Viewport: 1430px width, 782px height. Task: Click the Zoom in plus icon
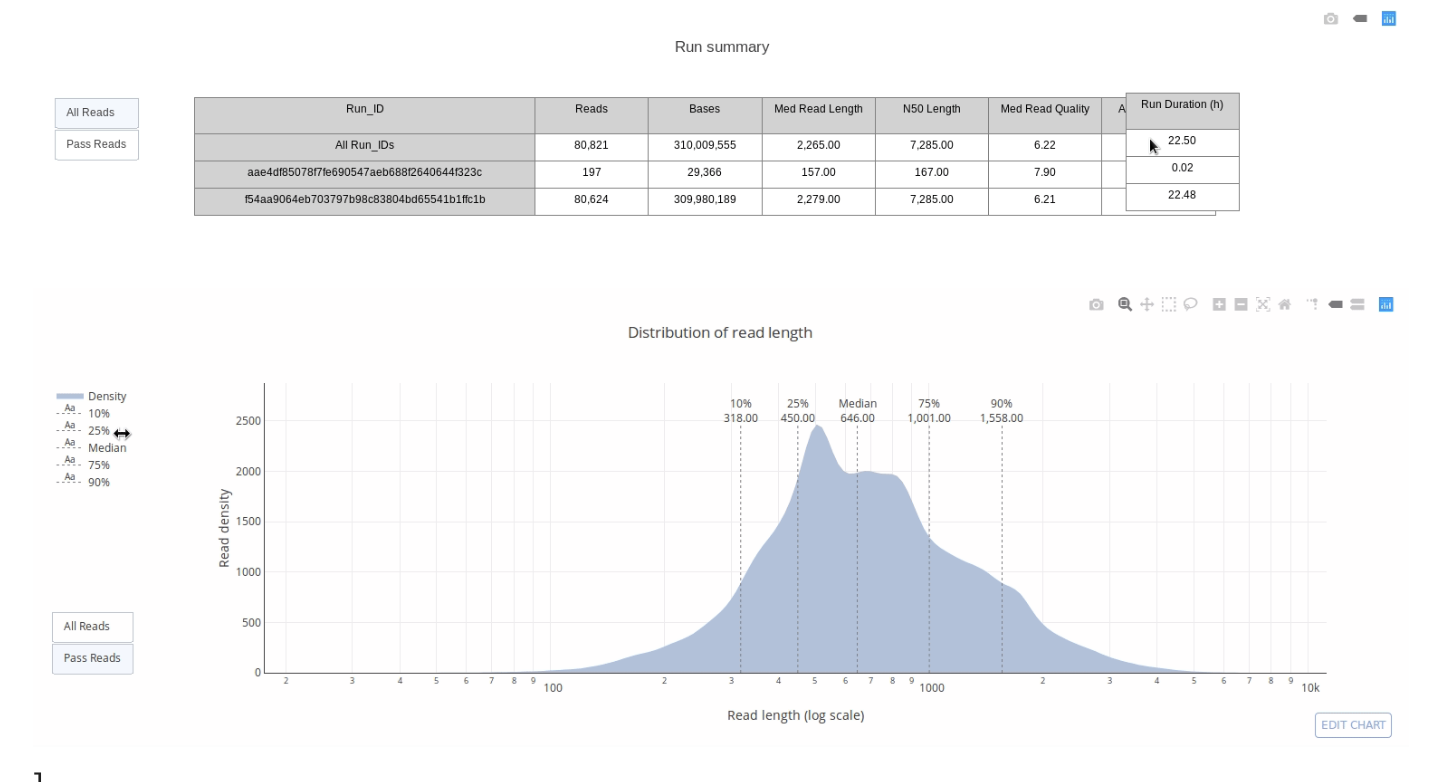(1219, 305)
